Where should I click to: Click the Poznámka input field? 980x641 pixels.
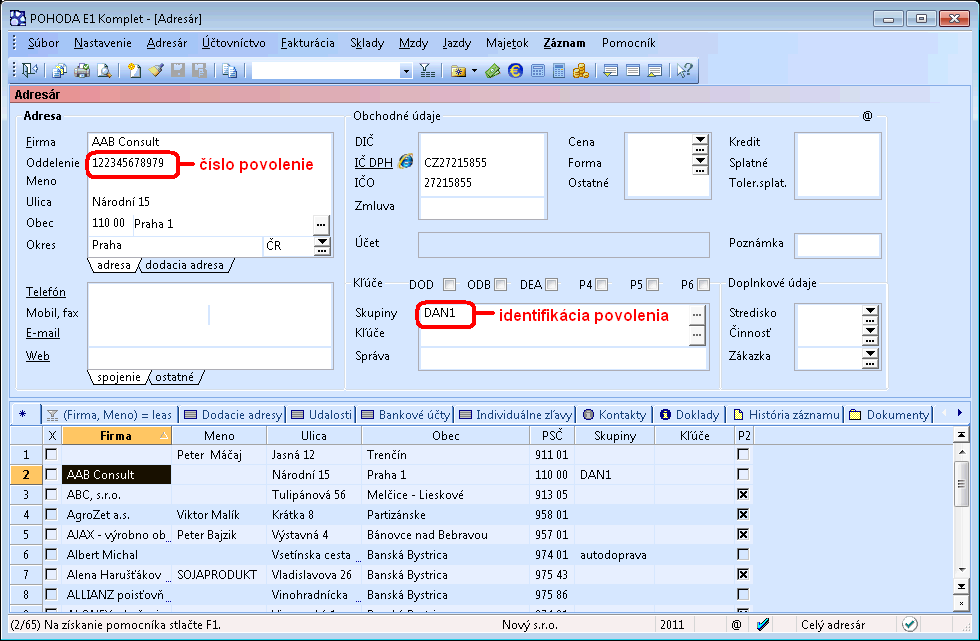point(838,246)
